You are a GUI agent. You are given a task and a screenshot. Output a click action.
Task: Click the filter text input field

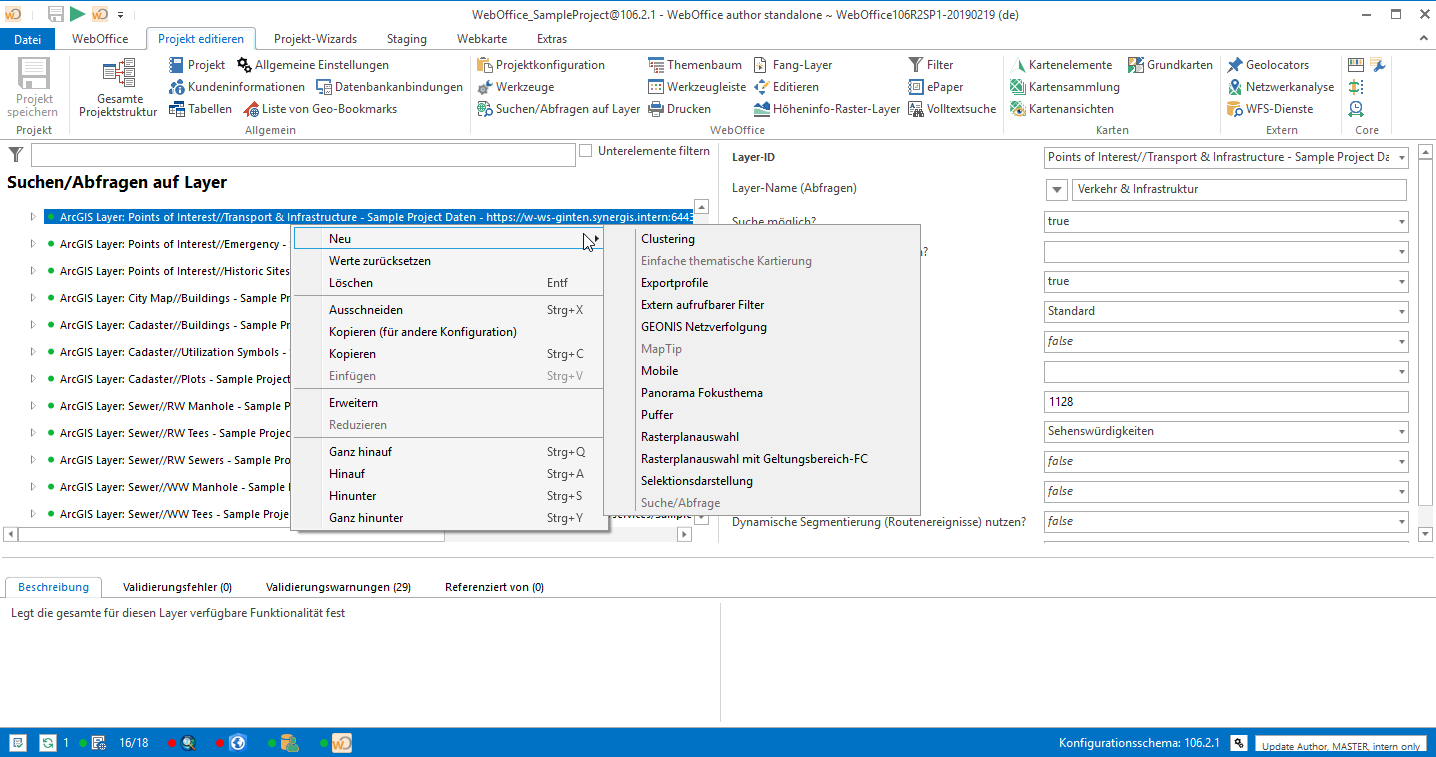300,155
